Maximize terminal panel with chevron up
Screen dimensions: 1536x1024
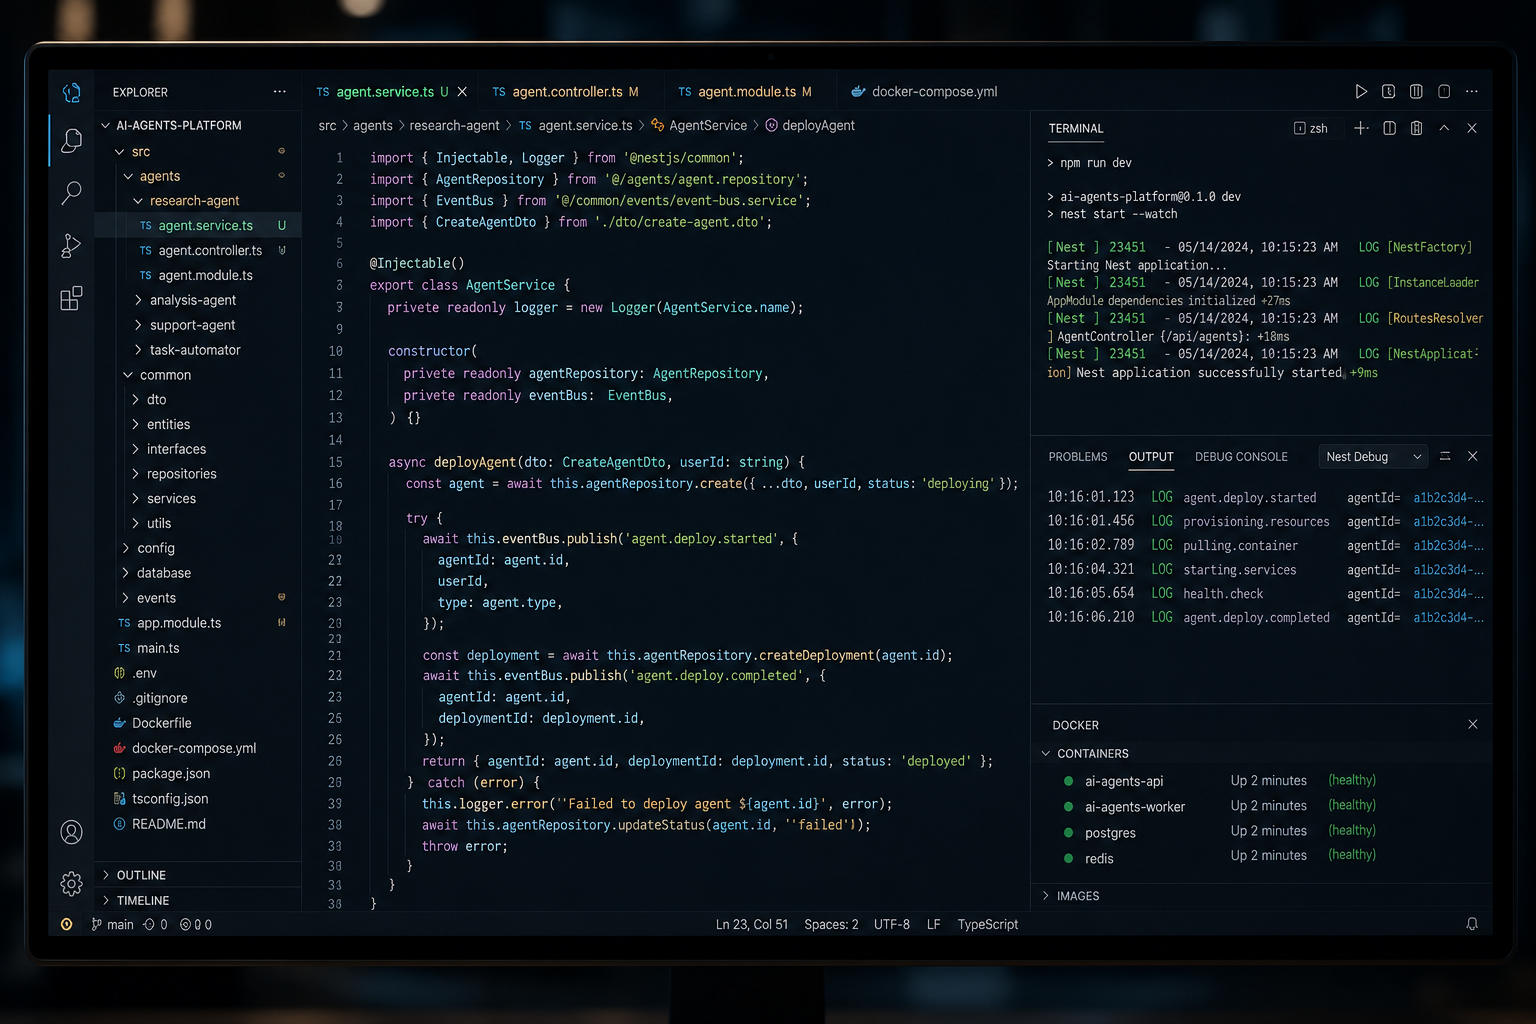coord(1444,128)
